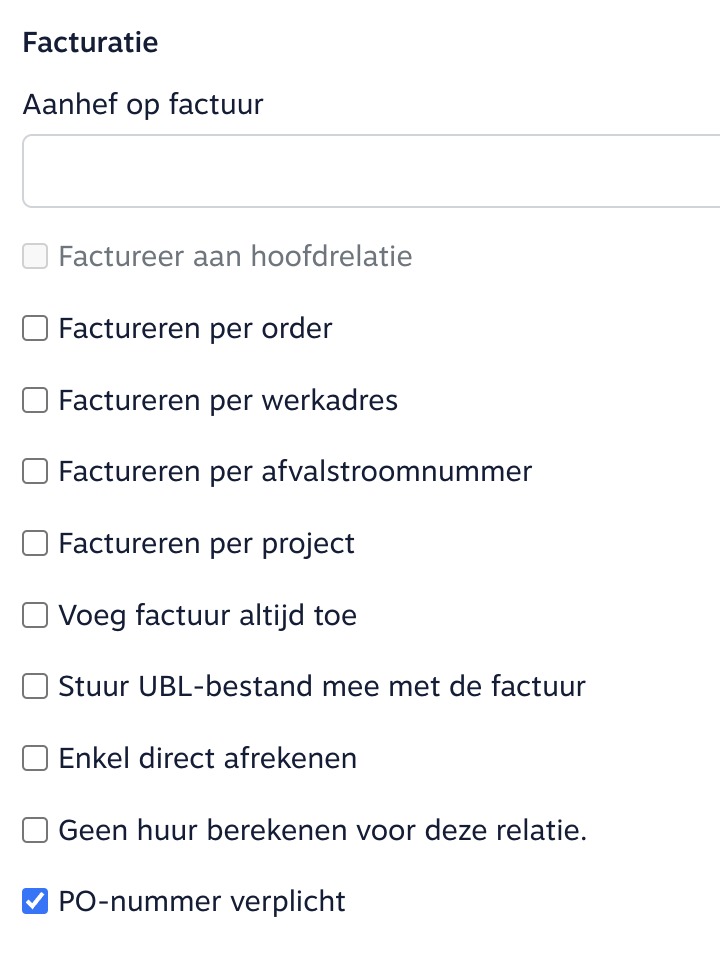720x970 pixels.
Task: Click the 'Voeg factuur altijd toe' label text
Action: click(207, 615)
